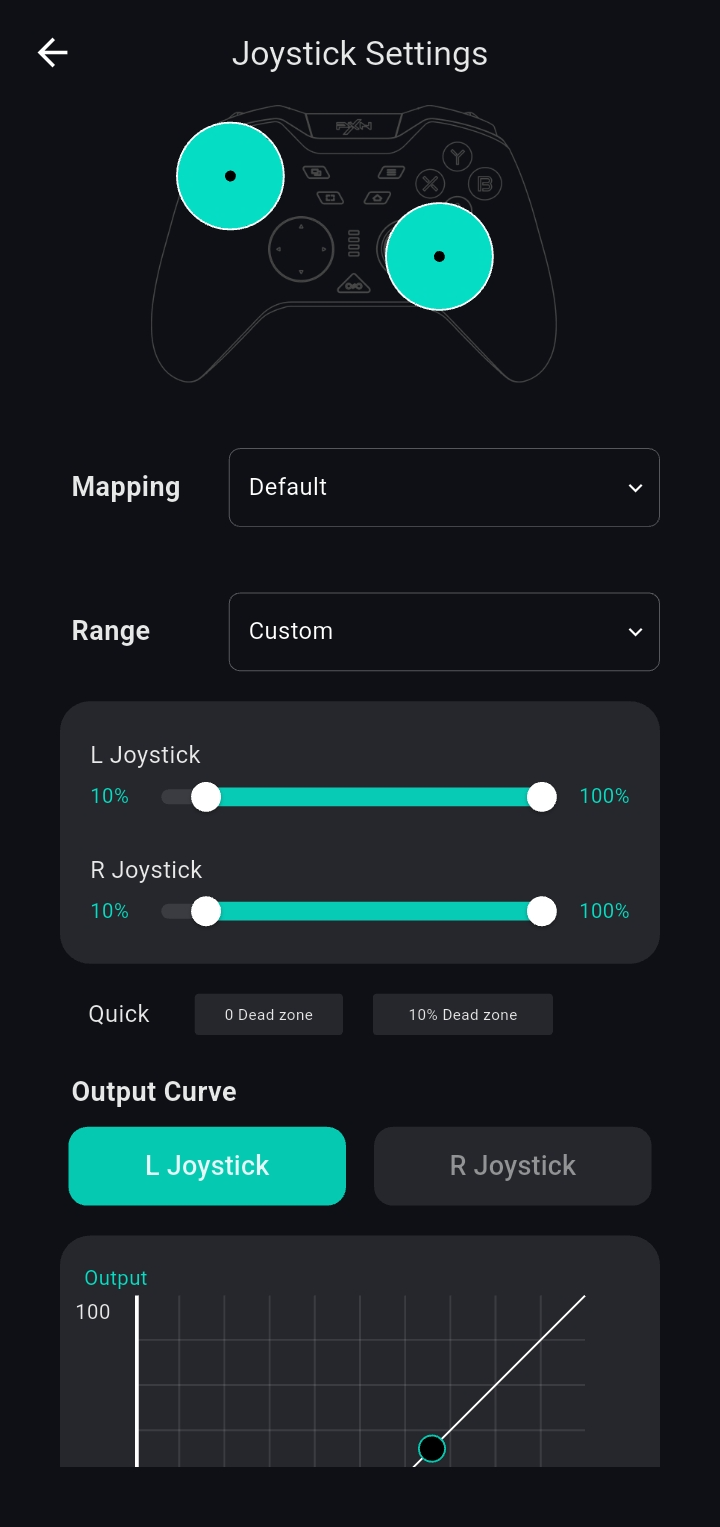
Task: Click the R Joystick maximum slider handle
Action: click(542, 912)
